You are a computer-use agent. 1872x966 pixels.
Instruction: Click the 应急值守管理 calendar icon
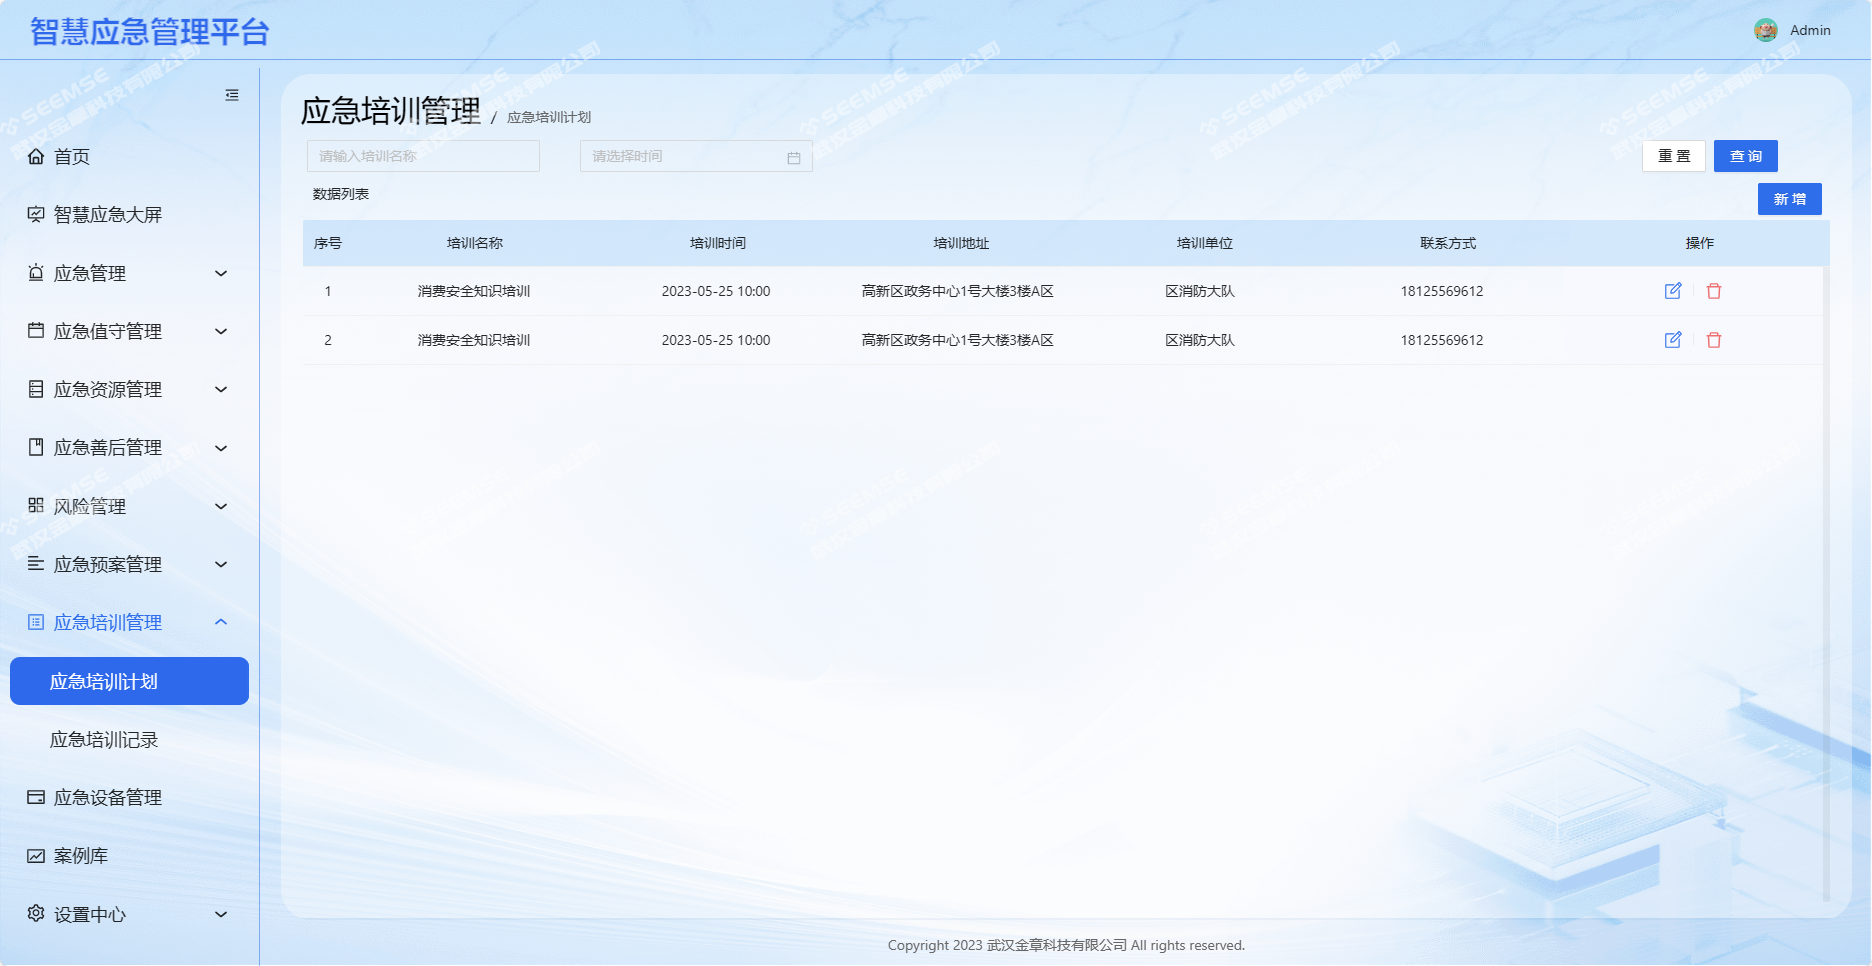[x=36, y=331]
